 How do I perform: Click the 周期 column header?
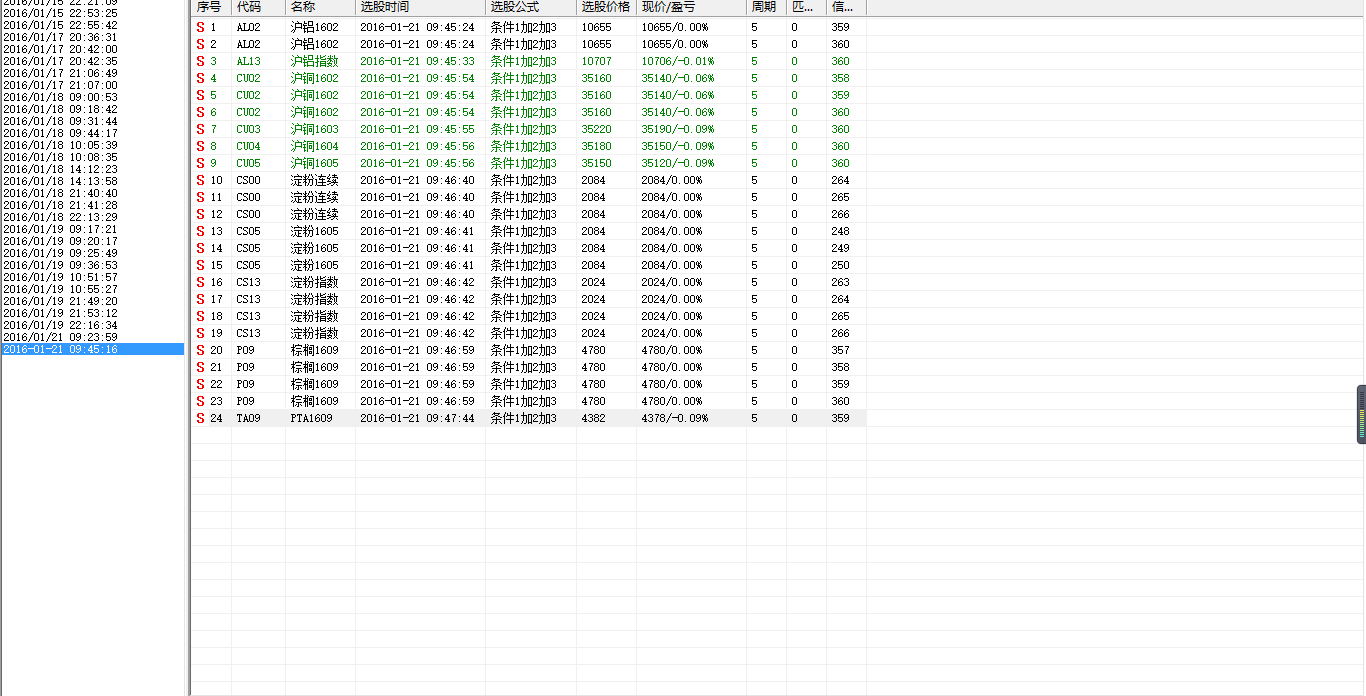click(765, 7)
